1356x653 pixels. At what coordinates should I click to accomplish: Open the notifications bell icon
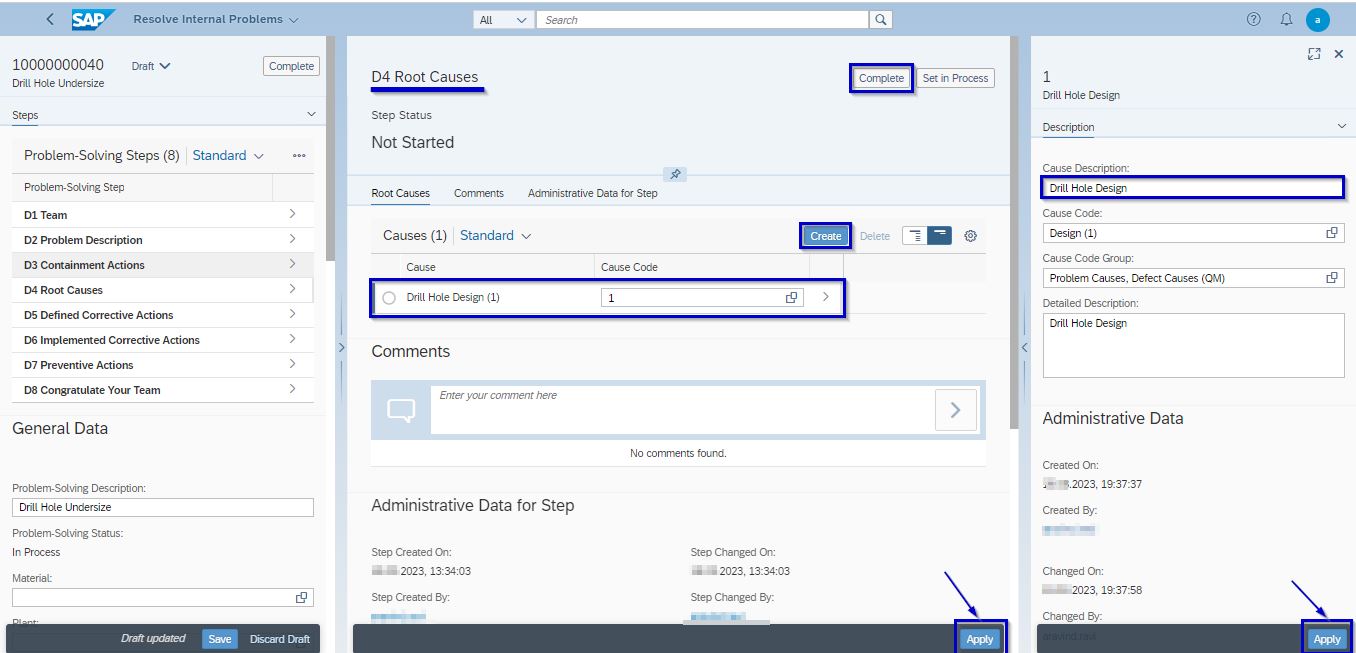pos(1285,18)
